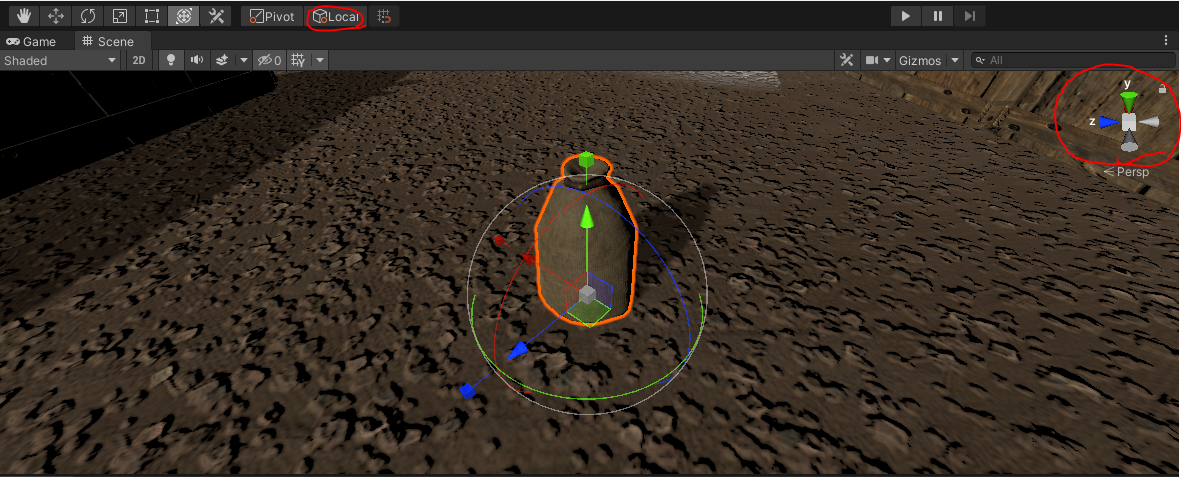Toggle hidden objects visibility counter
The height and width of the screenshot is (477, 1181).
pos(269,60)
